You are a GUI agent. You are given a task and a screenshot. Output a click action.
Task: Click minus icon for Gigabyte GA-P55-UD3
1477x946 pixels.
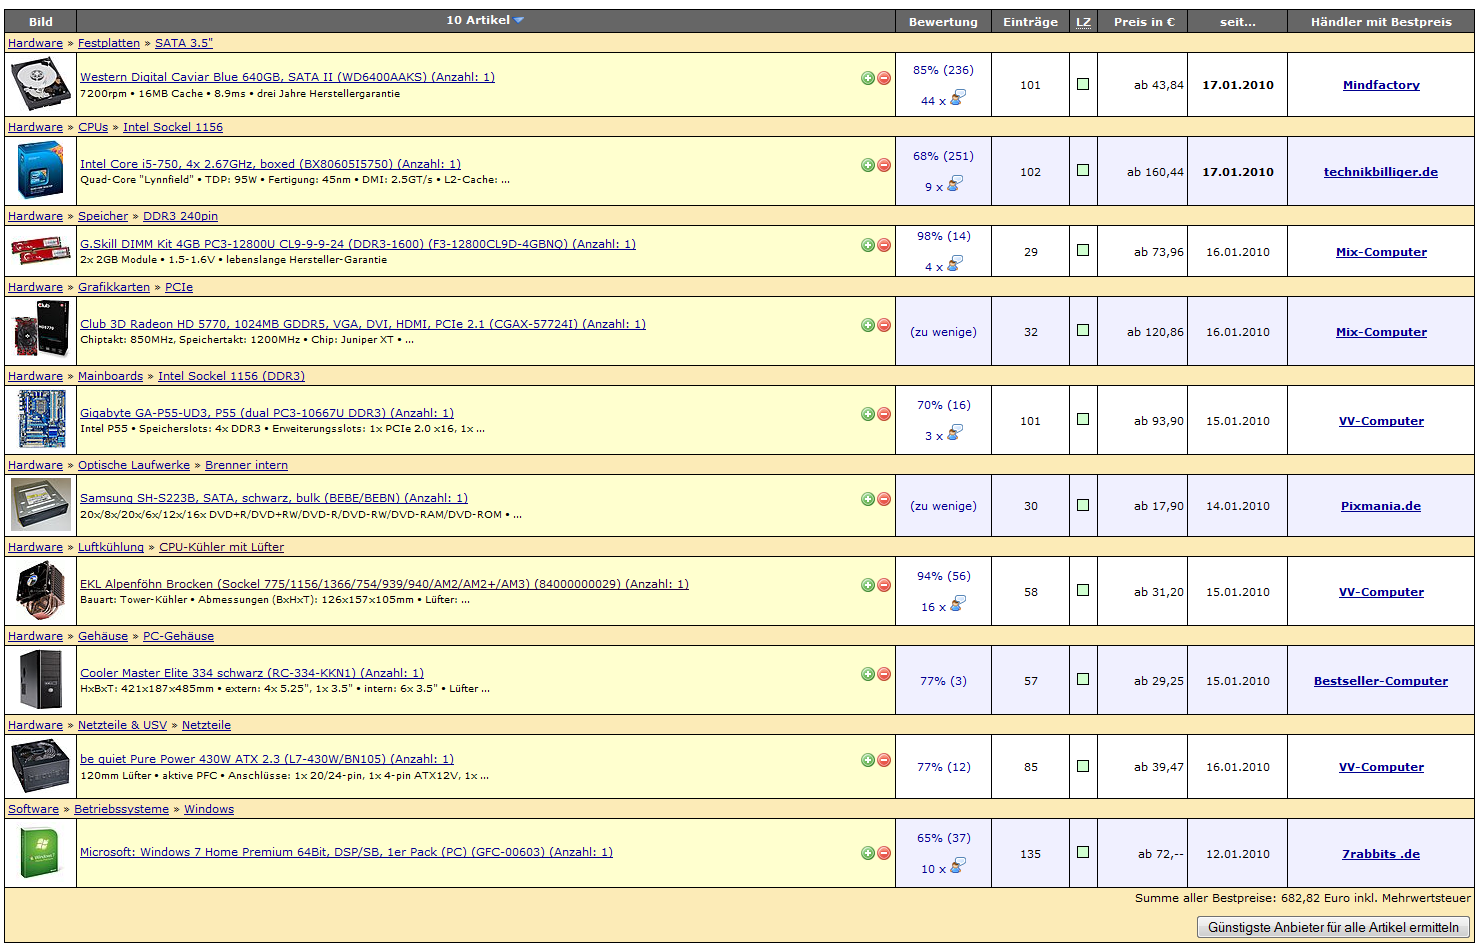pos(884,414)
